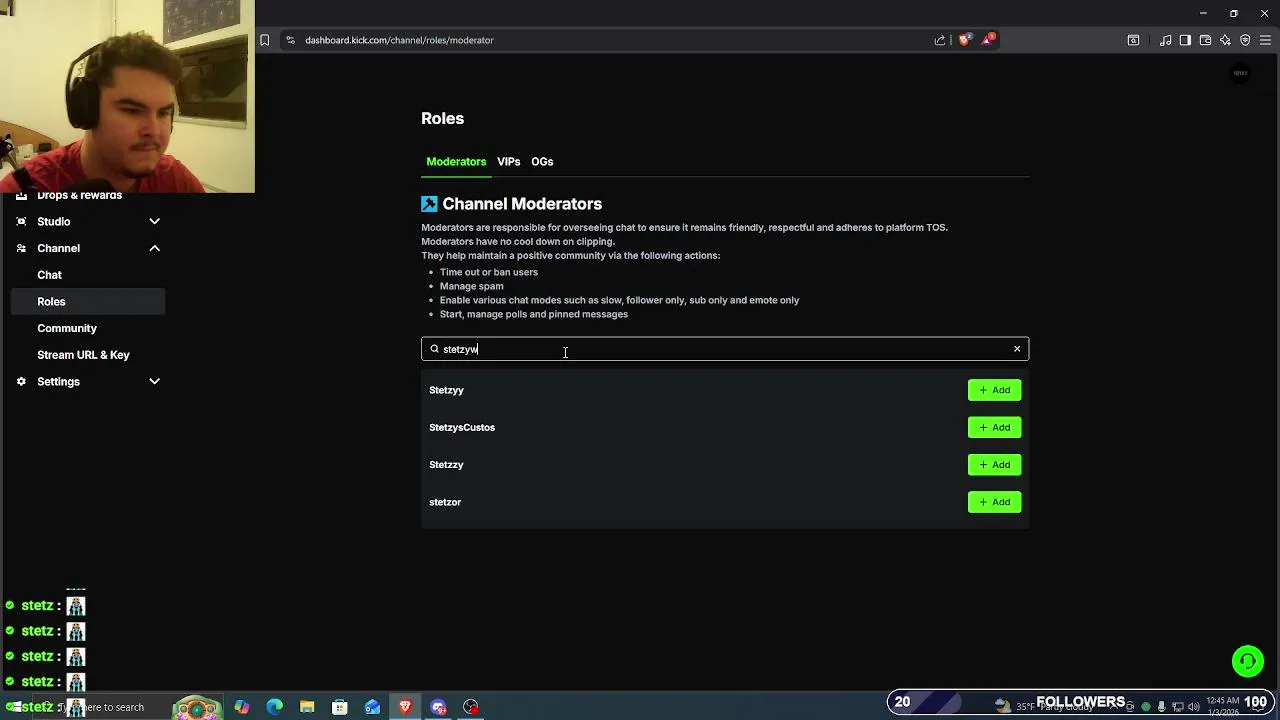
Task: Open the browser hamburger menu
Action: click(1265, 40)
